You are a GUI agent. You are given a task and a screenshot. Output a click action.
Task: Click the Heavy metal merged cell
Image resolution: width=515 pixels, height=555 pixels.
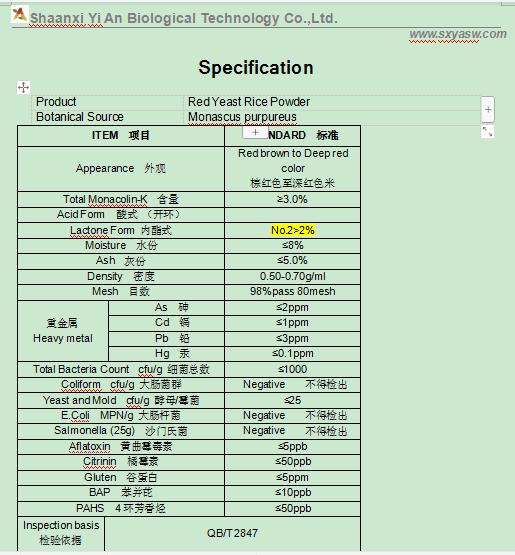coord(63,331)
